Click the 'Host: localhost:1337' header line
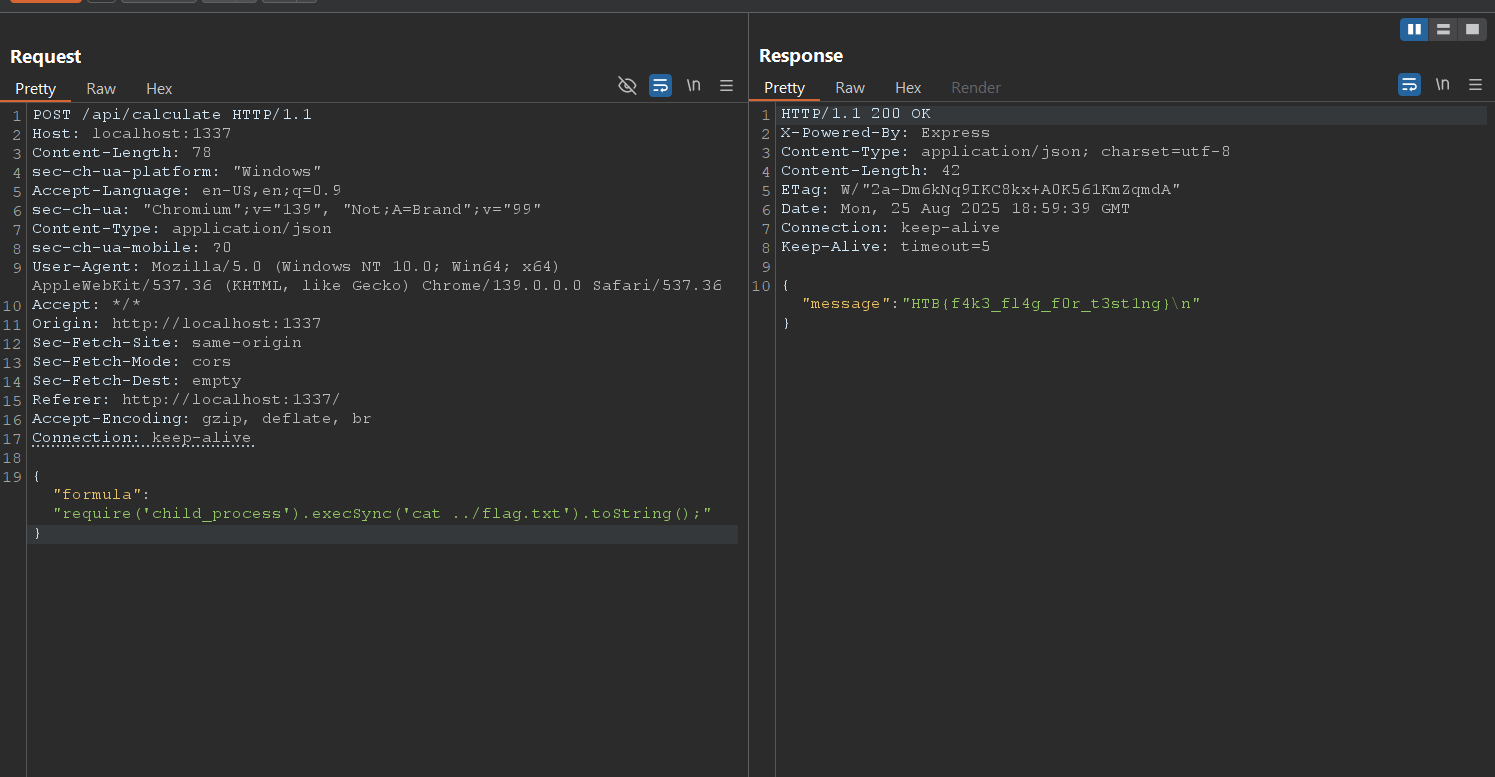The height and width of the screenshot is (777, 1495). pyautogui.click(x=132, y=134)
